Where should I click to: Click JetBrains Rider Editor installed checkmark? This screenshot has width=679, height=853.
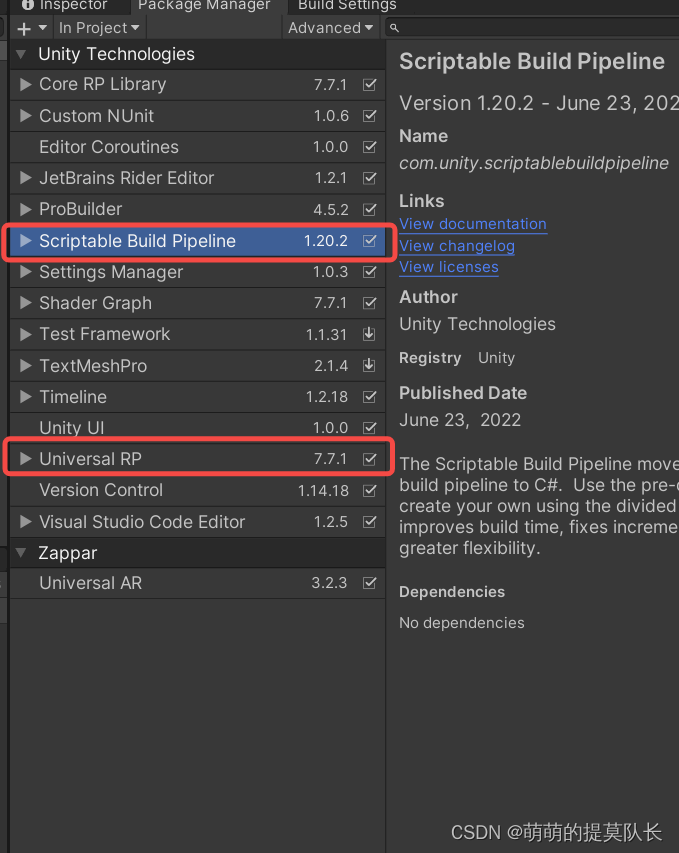pyautogui.click(x=369, y=178)
